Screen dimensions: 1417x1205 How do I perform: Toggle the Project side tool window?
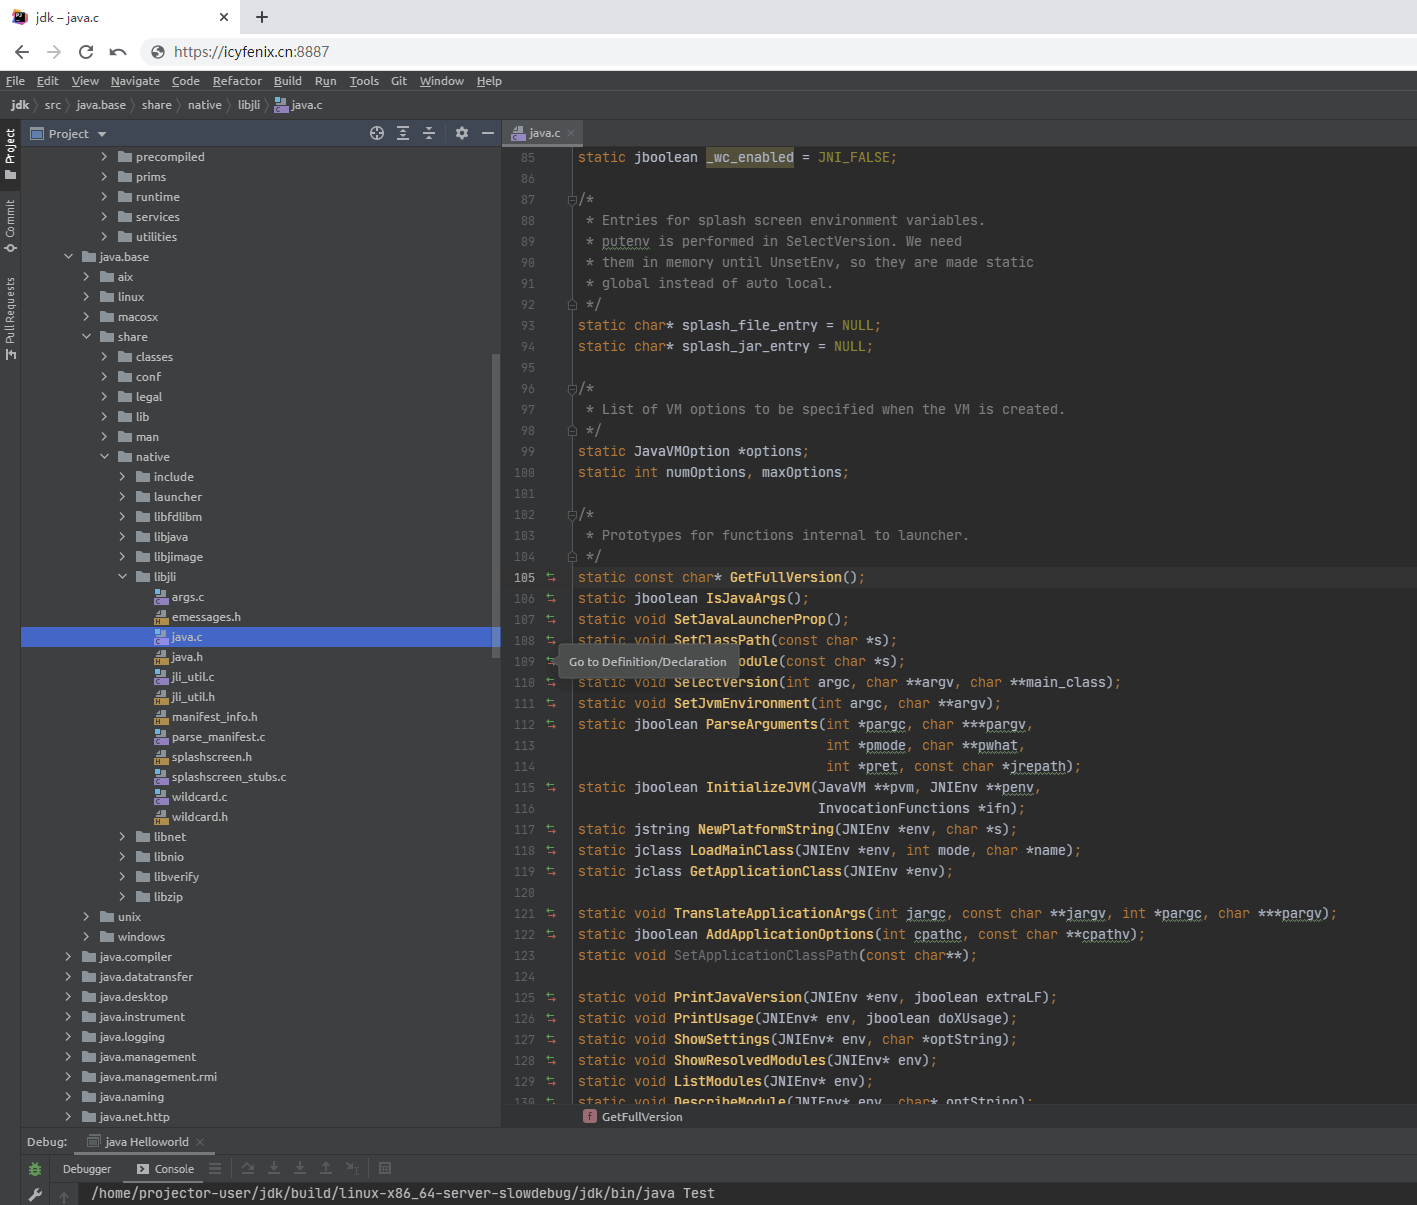click(10, 155)
